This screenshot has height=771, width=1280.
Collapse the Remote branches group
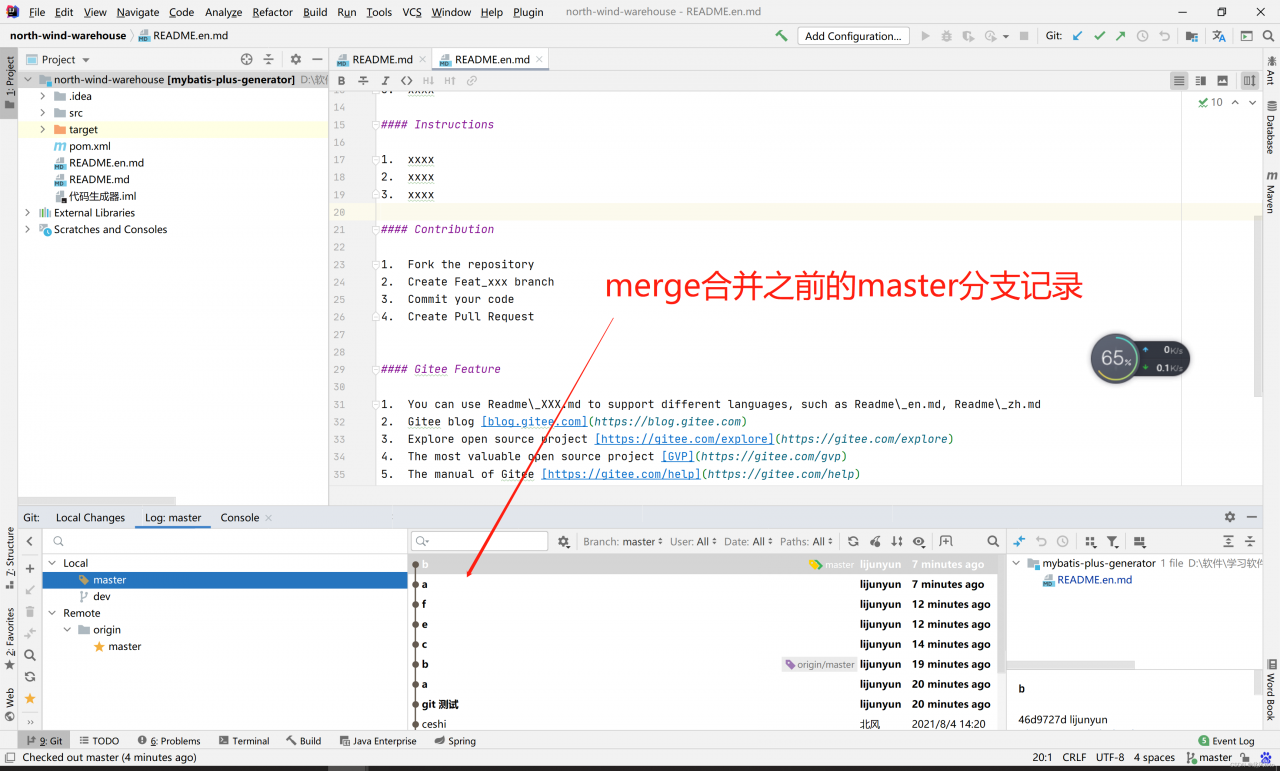tap(52, 613)
